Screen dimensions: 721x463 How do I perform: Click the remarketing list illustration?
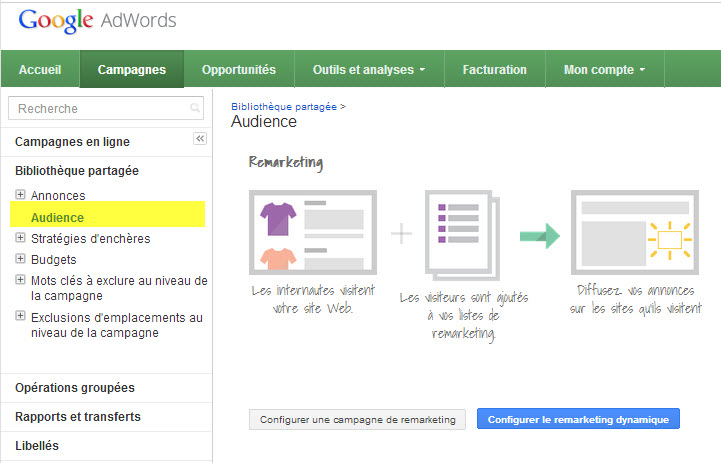coord(462,235)
